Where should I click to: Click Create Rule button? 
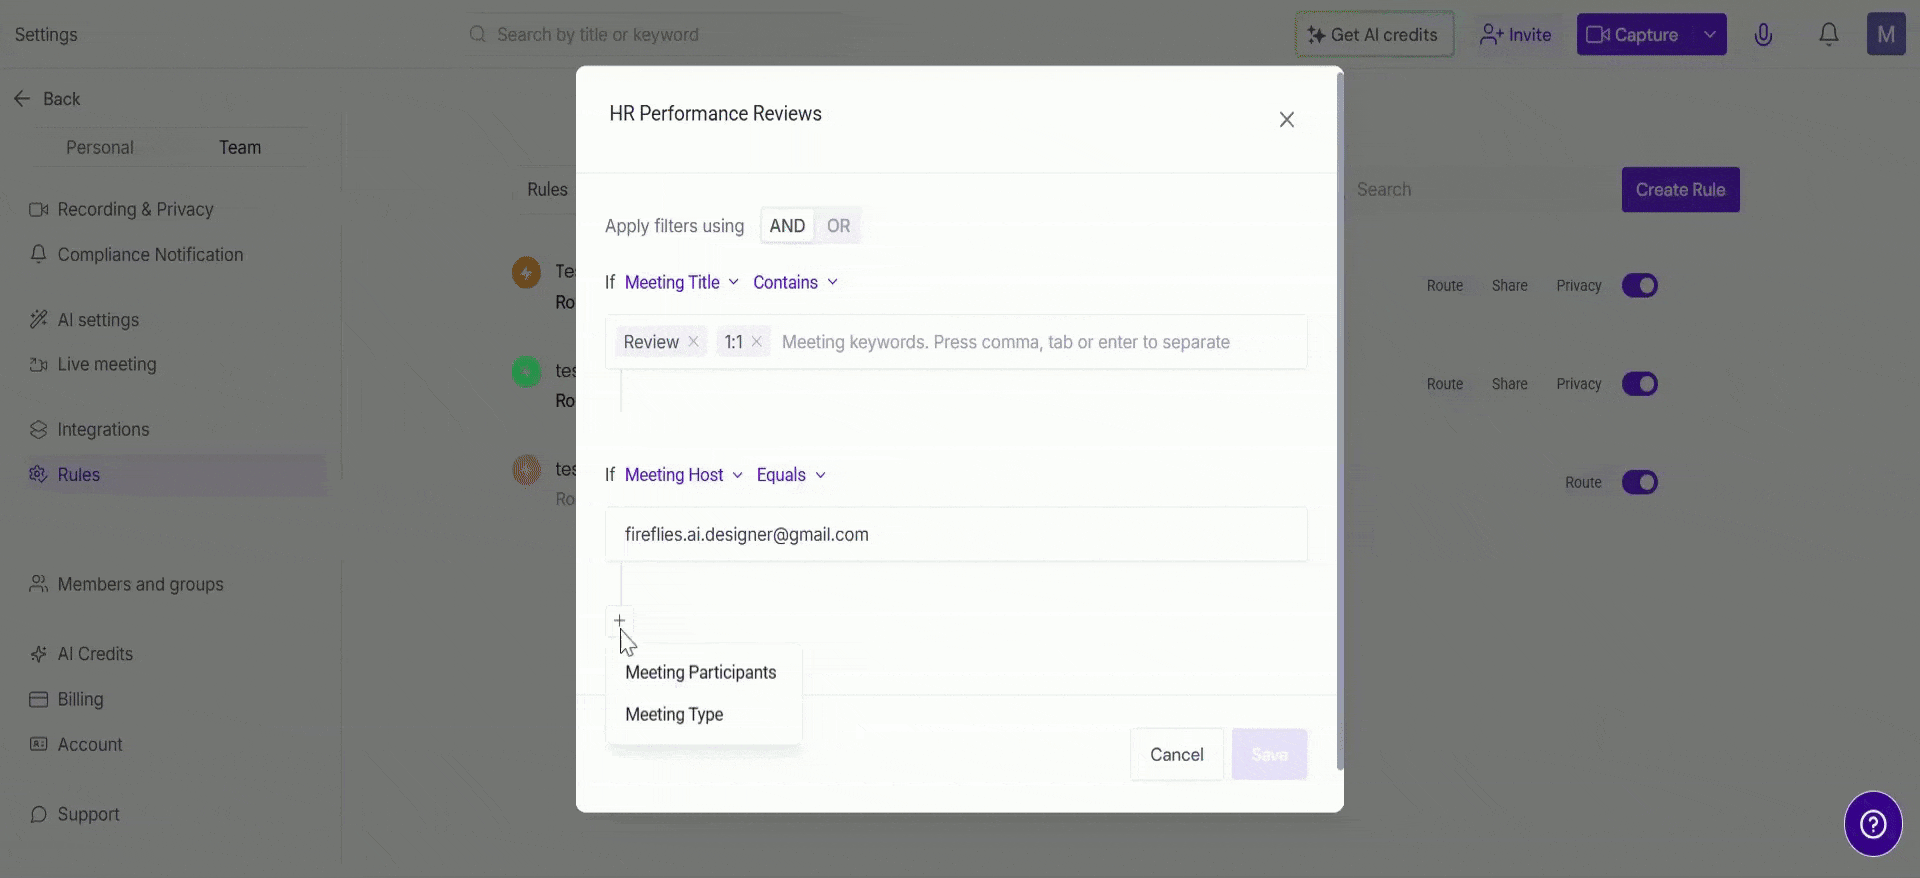tap(1680, 190)
